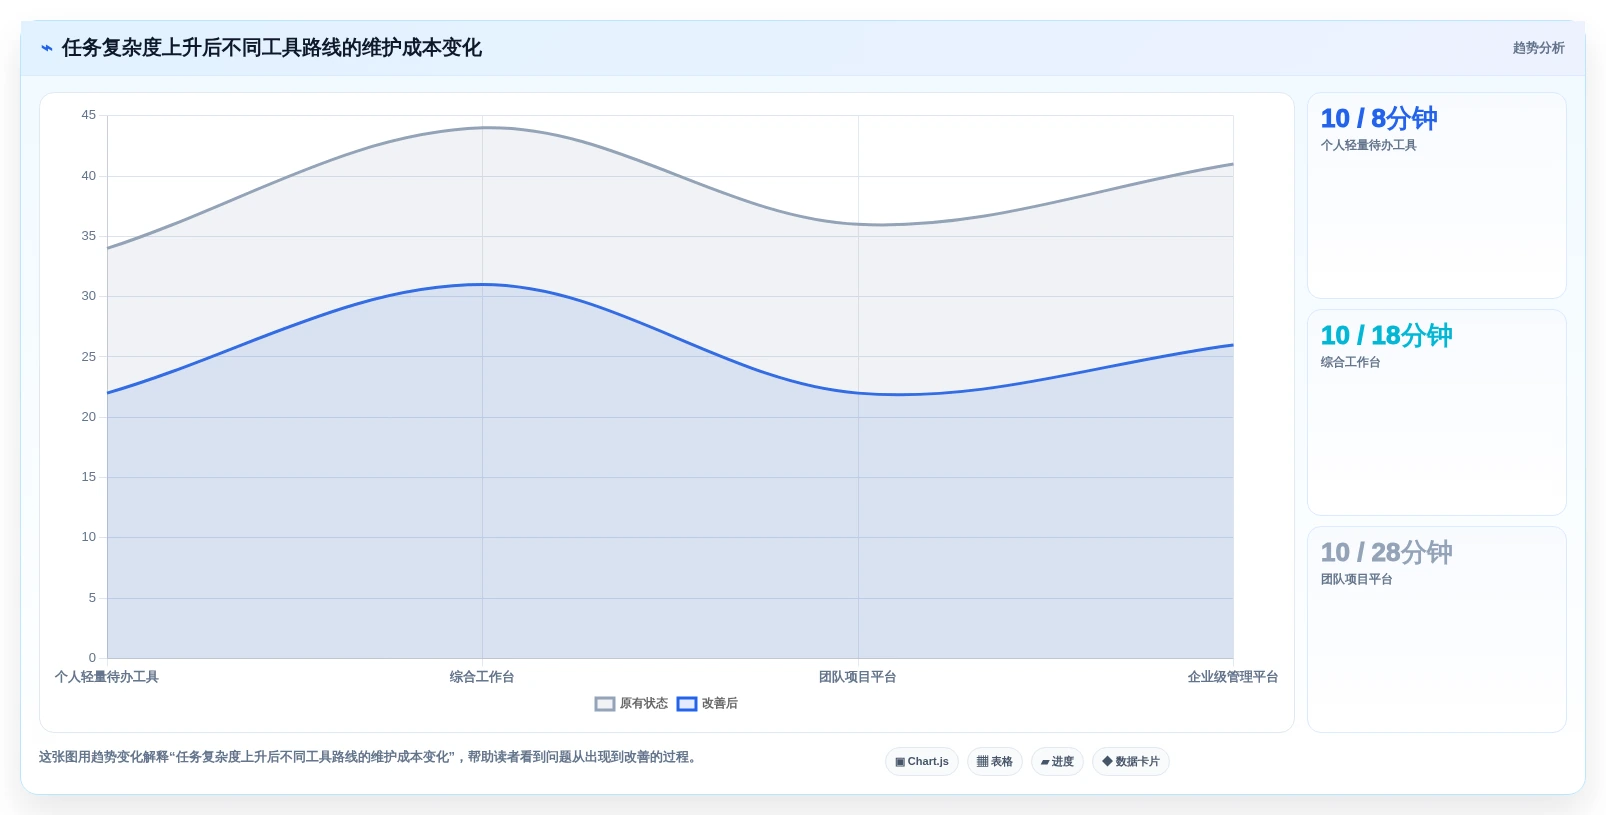Click the 综合工作台 x-axis label
Screen dimensions: 1606x815
click(x=482, y=677)
